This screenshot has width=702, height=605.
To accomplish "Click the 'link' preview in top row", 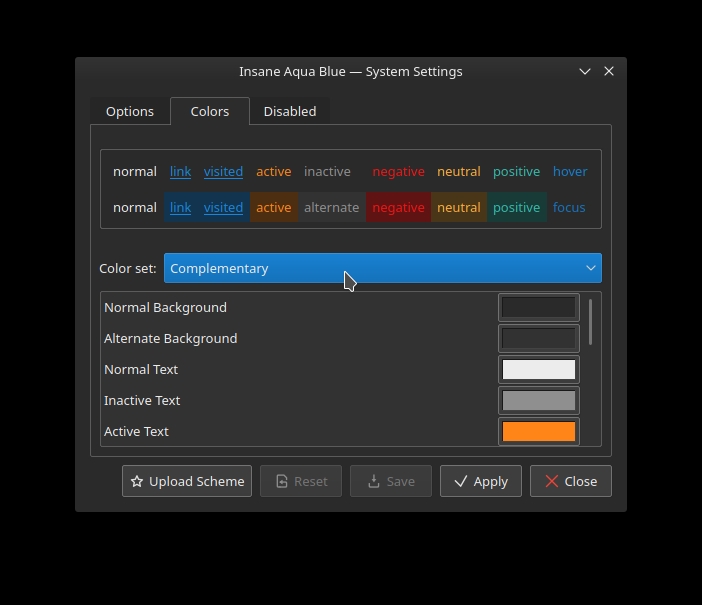I will (x=180, y=172).
